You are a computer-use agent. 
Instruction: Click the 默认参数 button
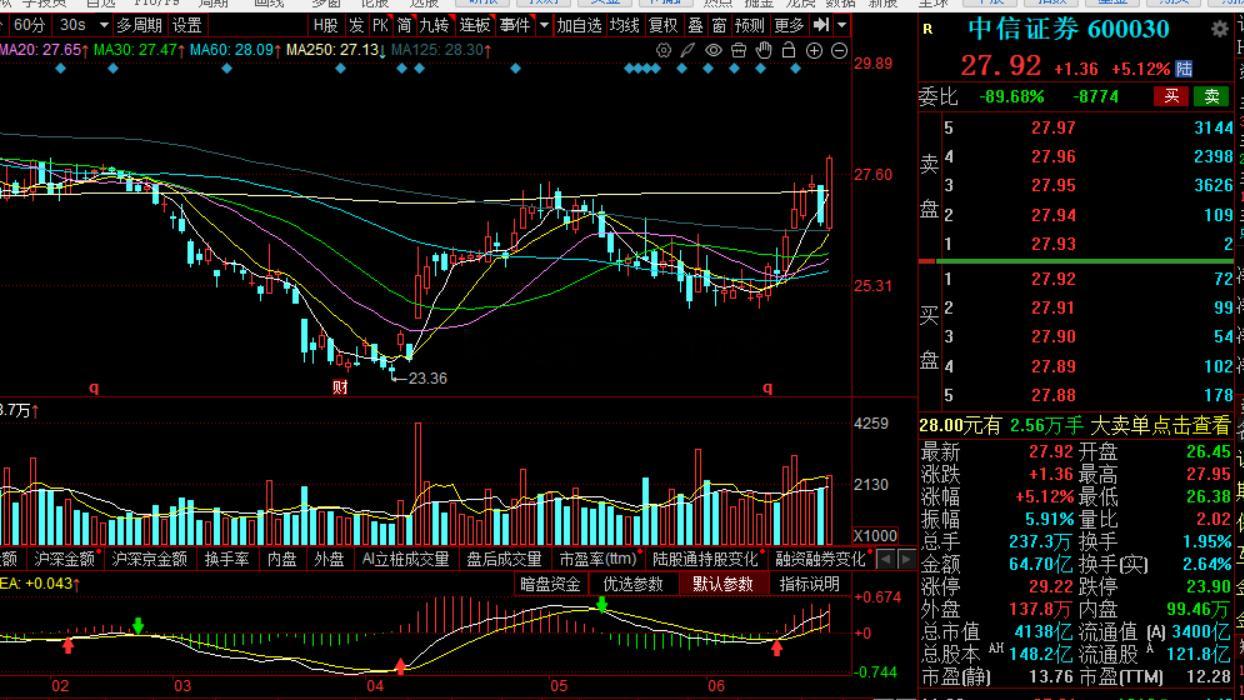[723, 584]
